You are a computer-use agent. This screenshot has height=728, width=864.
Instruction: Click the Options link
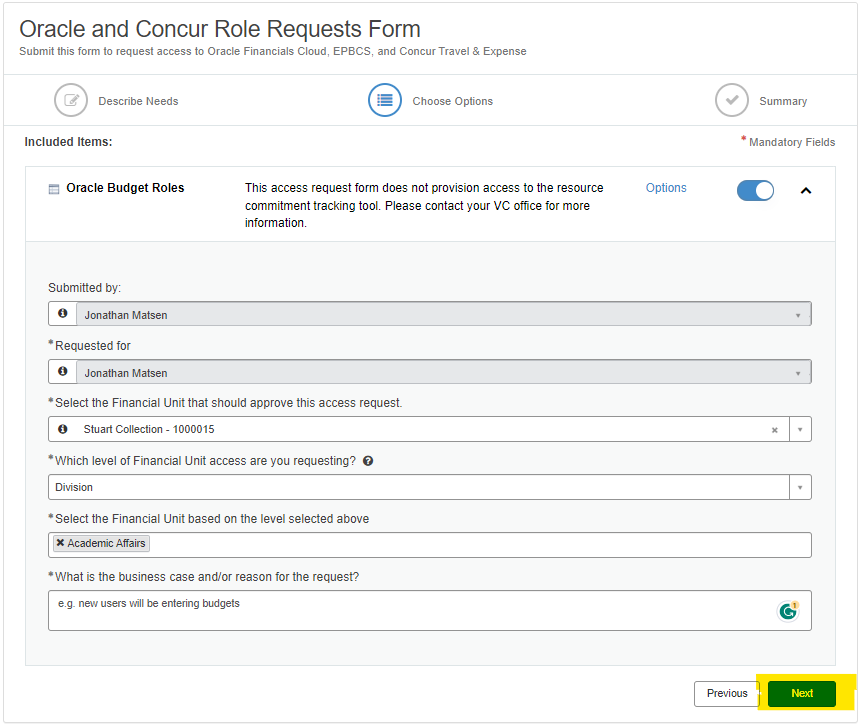pos(666,188)
